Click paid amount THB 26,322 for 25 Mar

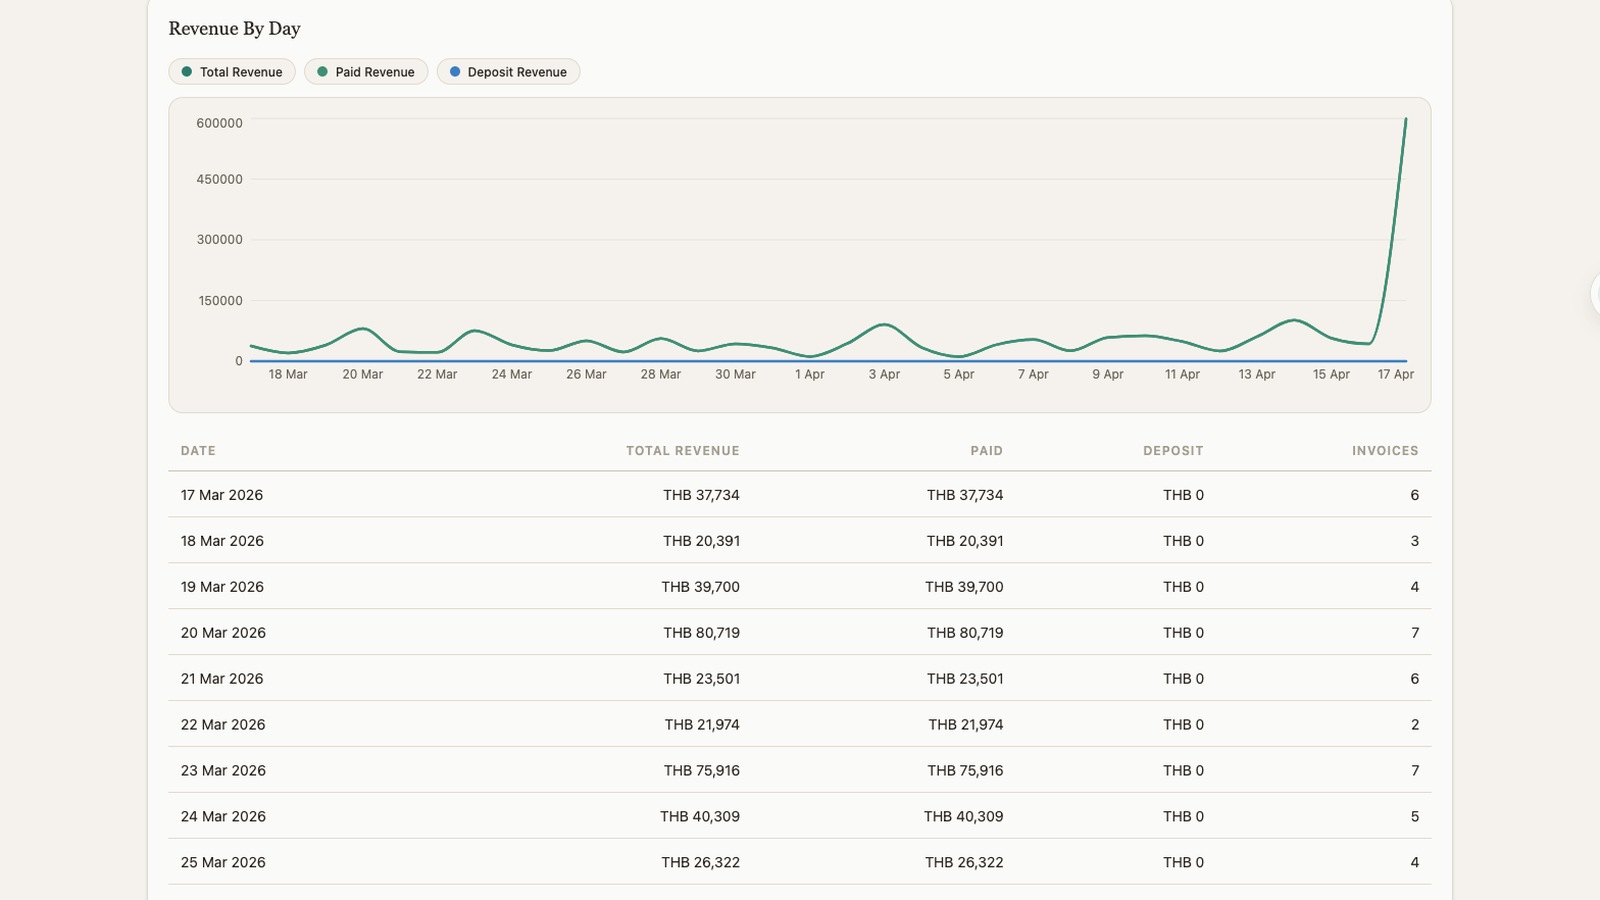point(964,863)
